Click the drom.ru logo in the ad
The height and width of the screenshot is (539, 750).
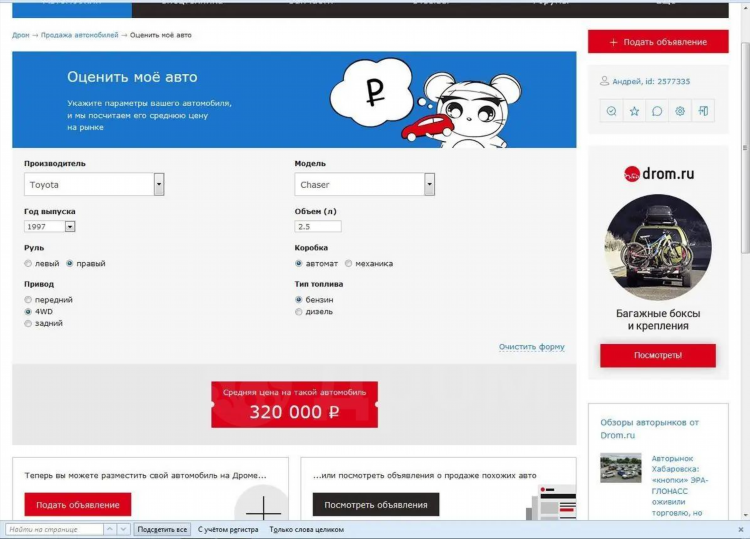pos(658,174)
